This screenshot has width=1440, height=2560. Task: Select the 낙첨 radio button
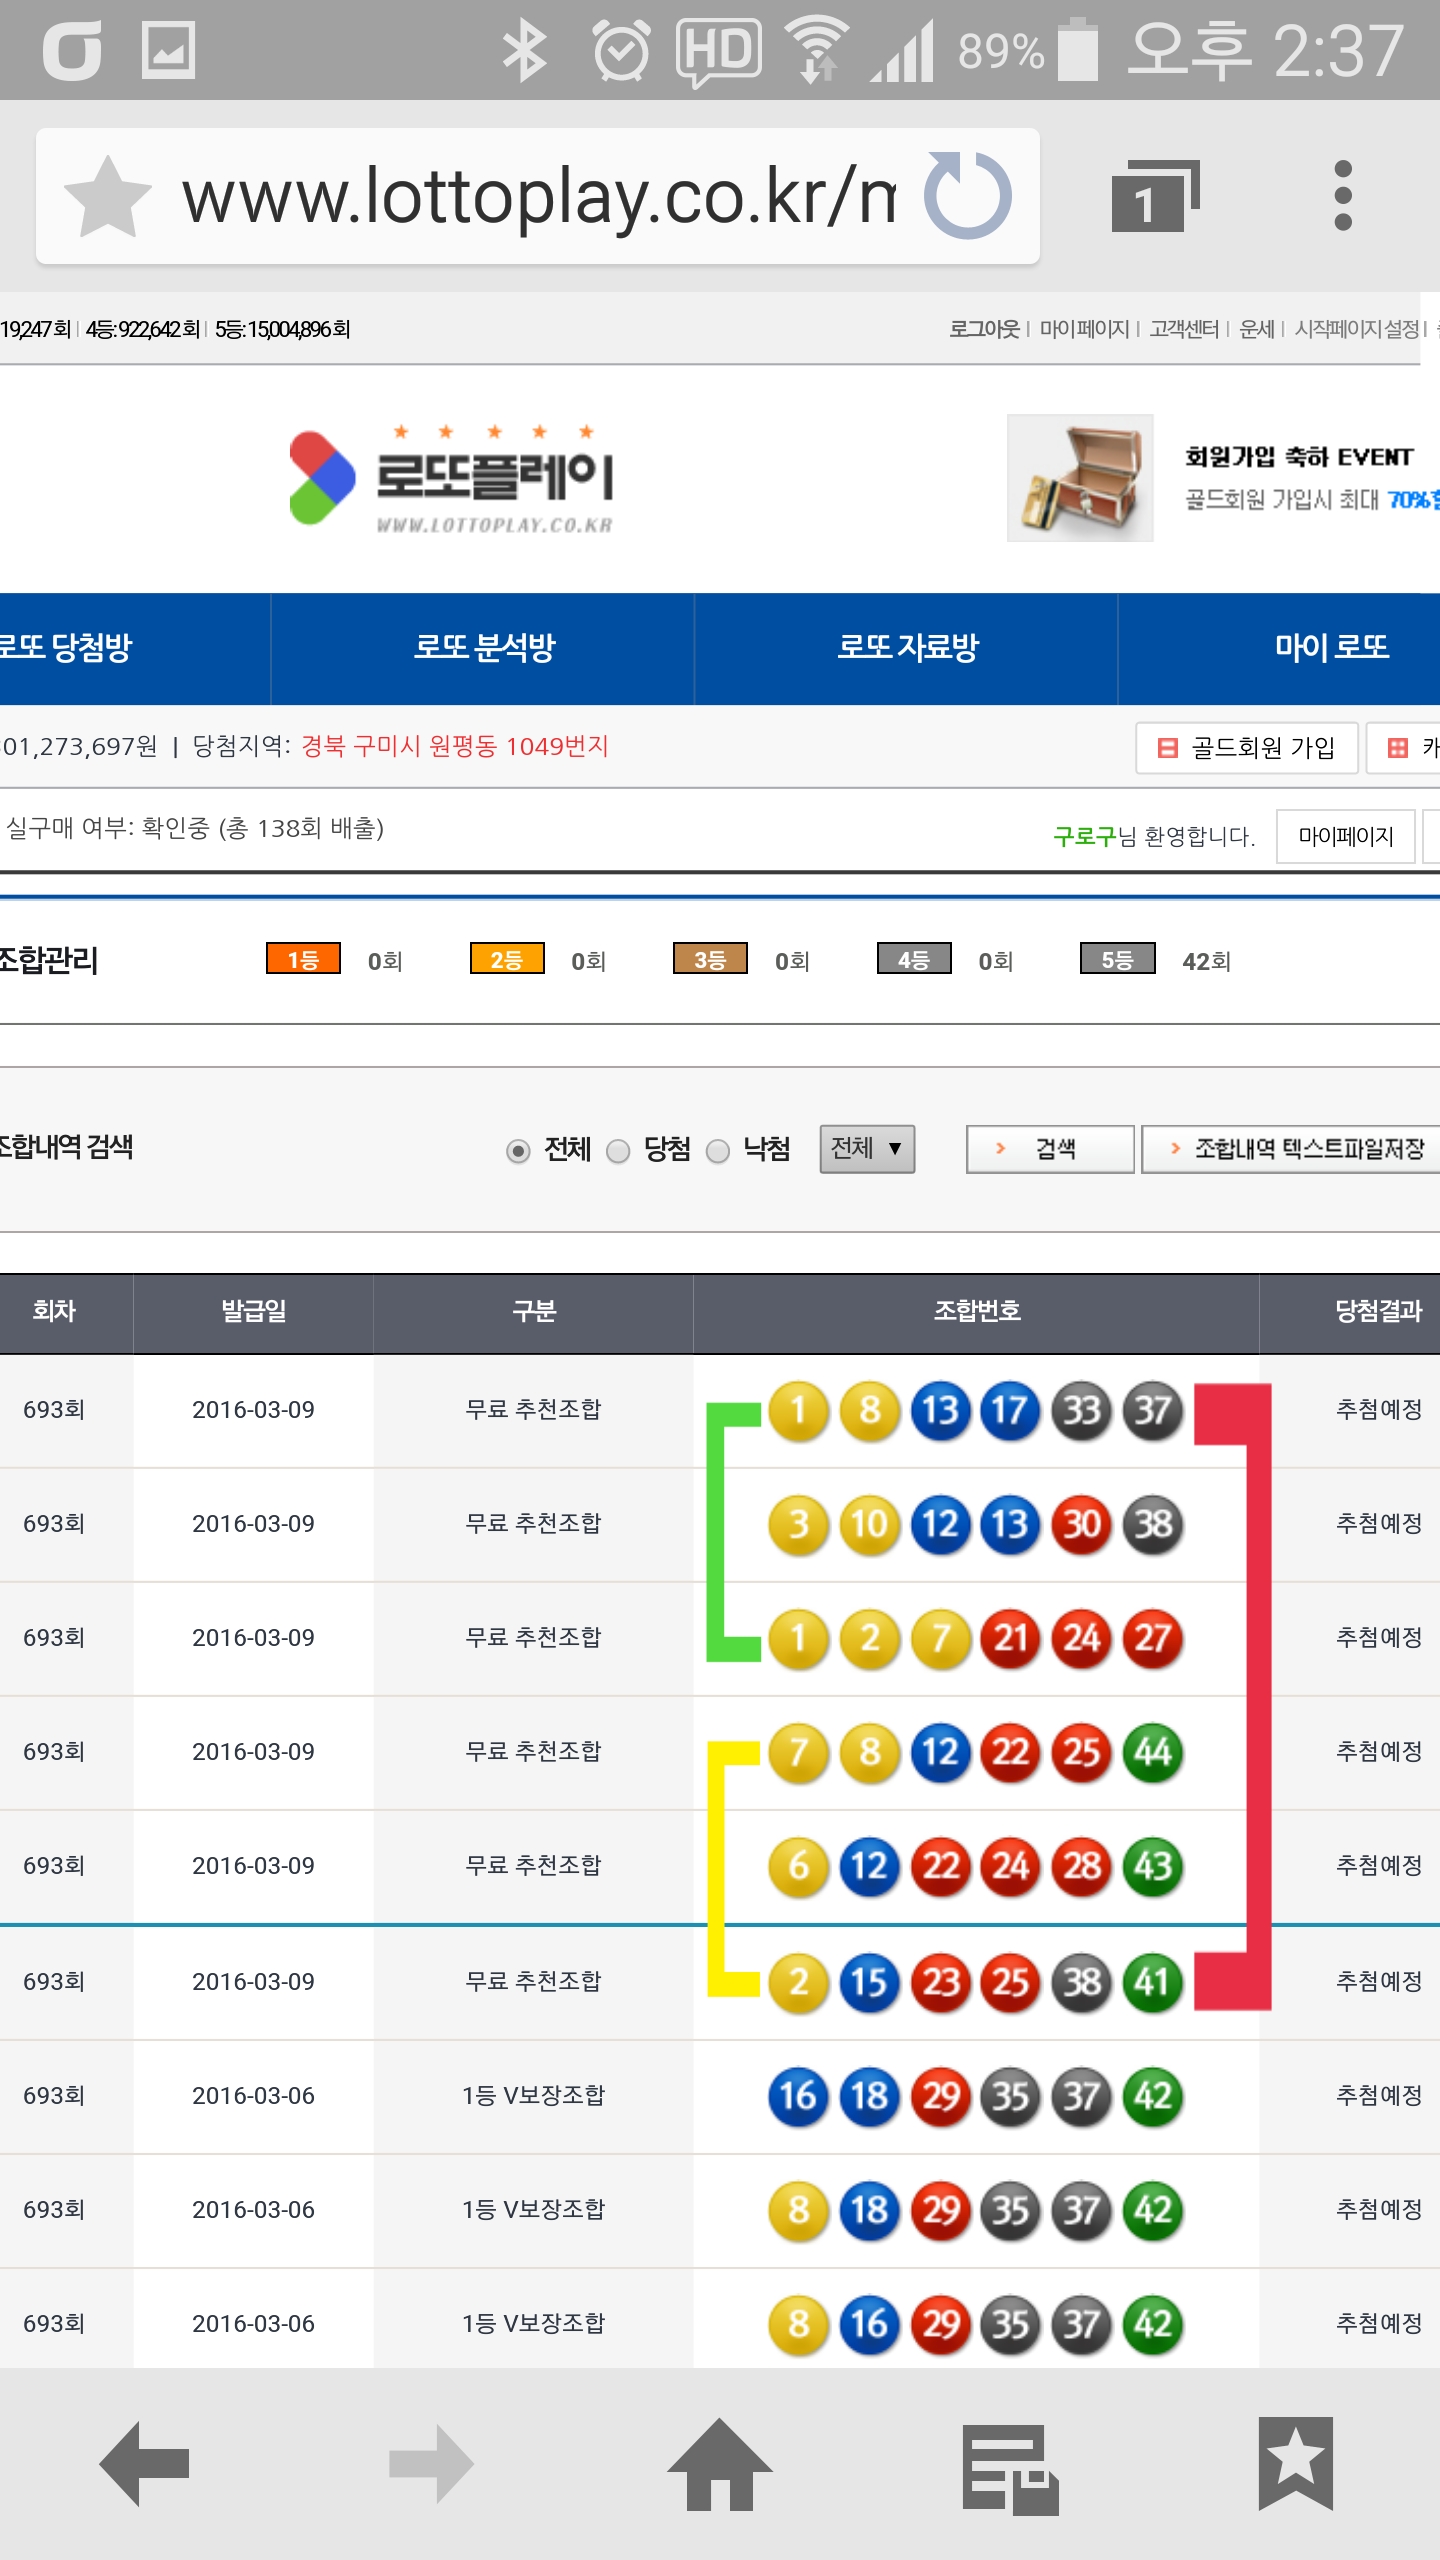718,1151
